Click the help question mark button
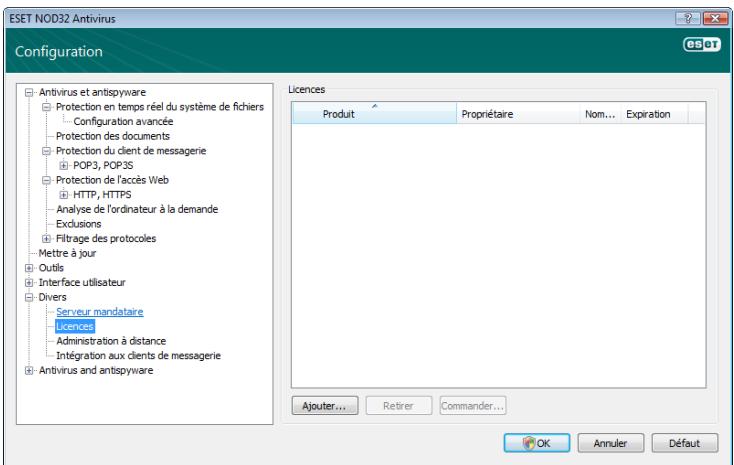734x465 pixels. coord(688,18)
